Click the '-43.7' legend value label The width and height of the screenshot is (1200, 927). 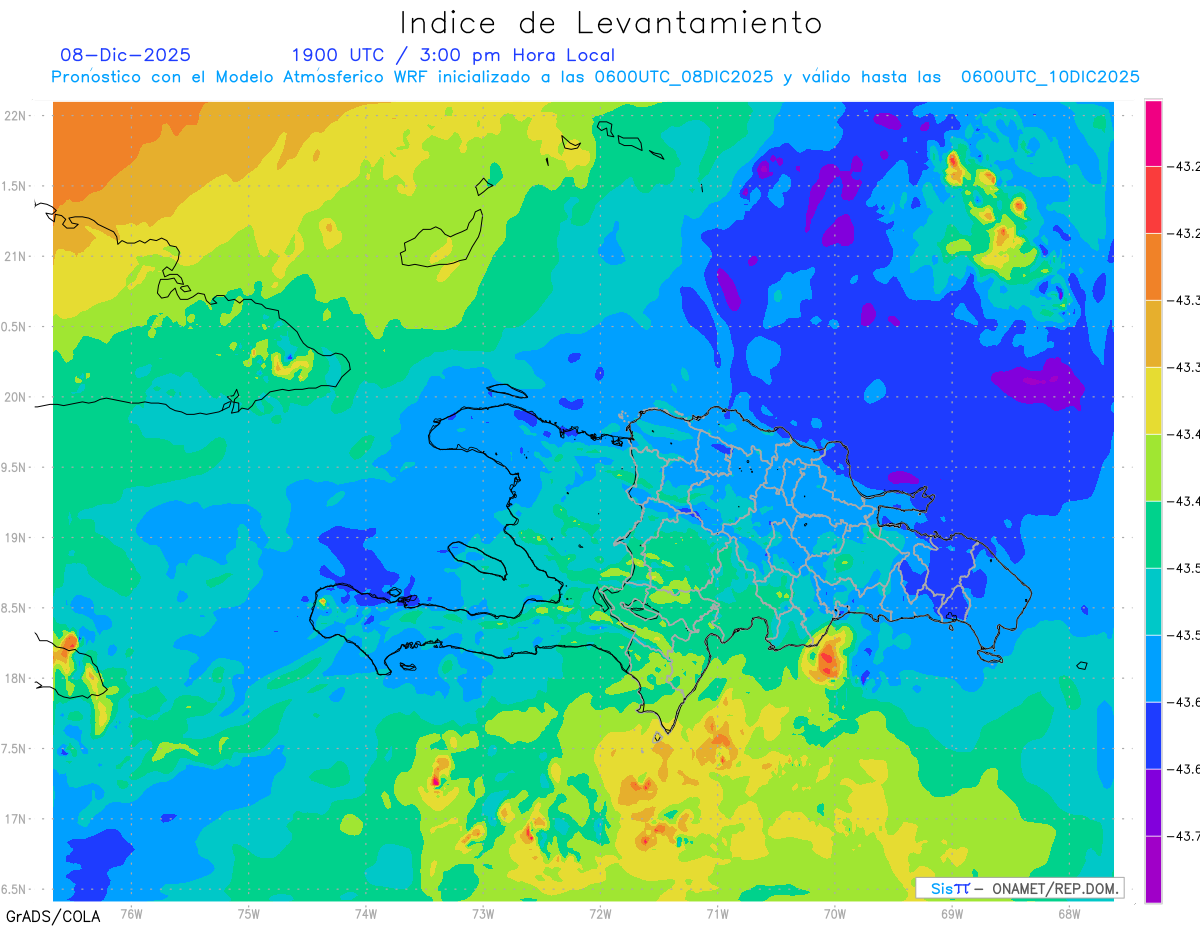pos(1186,836)
